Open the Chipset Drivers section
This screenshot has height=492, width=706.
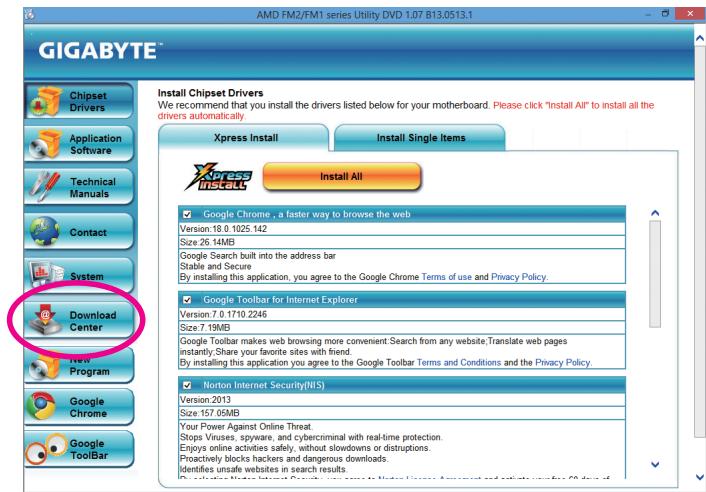(79, 101)
